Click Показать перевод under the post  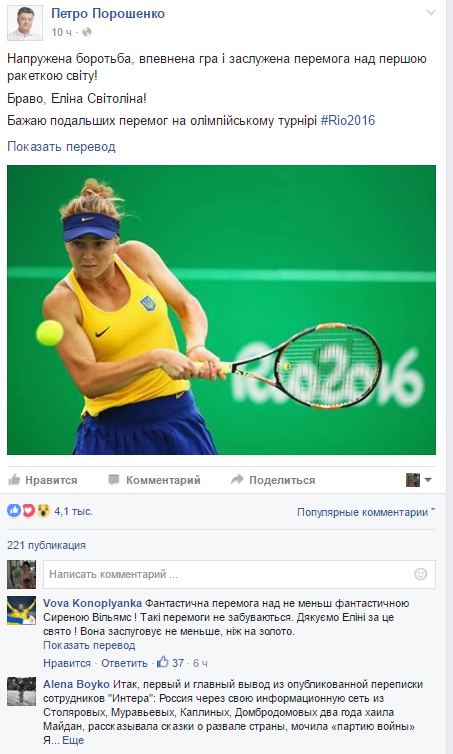[61, 146]
